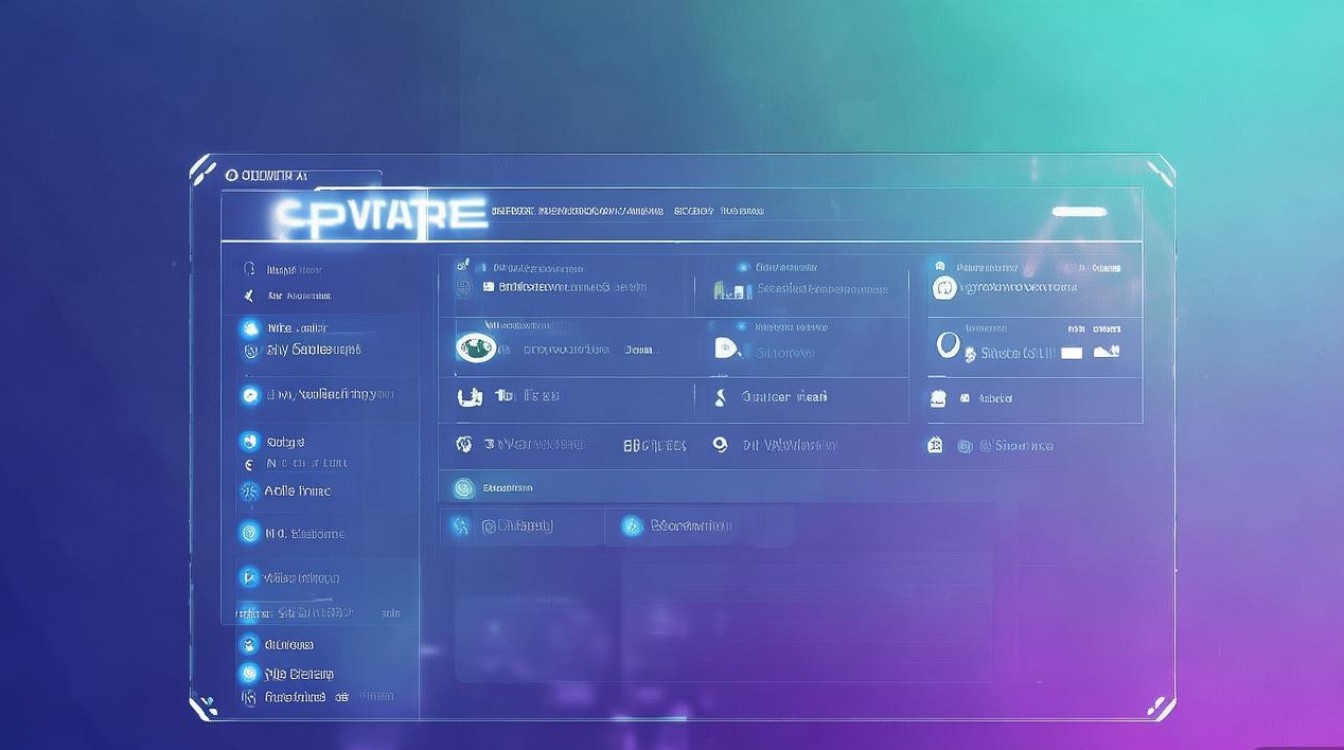The image size is (1344, 750).
Task: Toggle the blue dot above the middle column's second row
Action: [x=742, y=327]
